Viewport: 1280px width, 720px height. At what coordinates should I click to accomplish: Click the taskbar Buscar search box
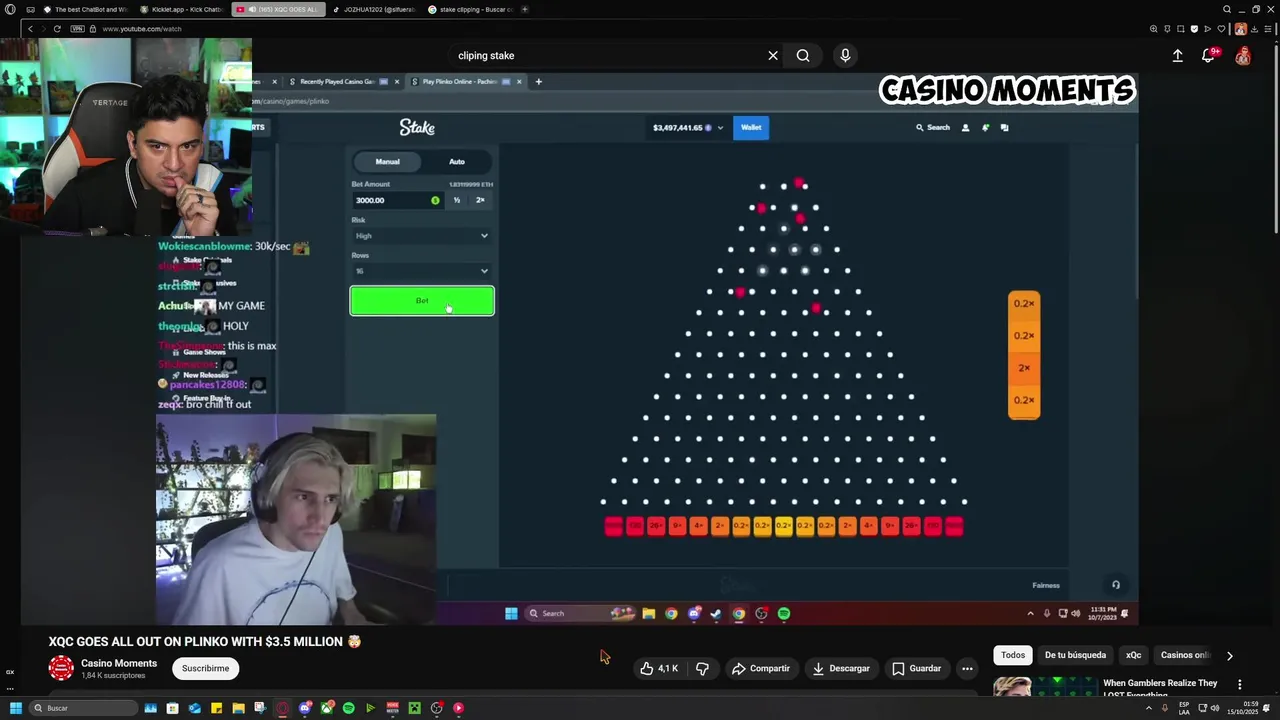83,708
